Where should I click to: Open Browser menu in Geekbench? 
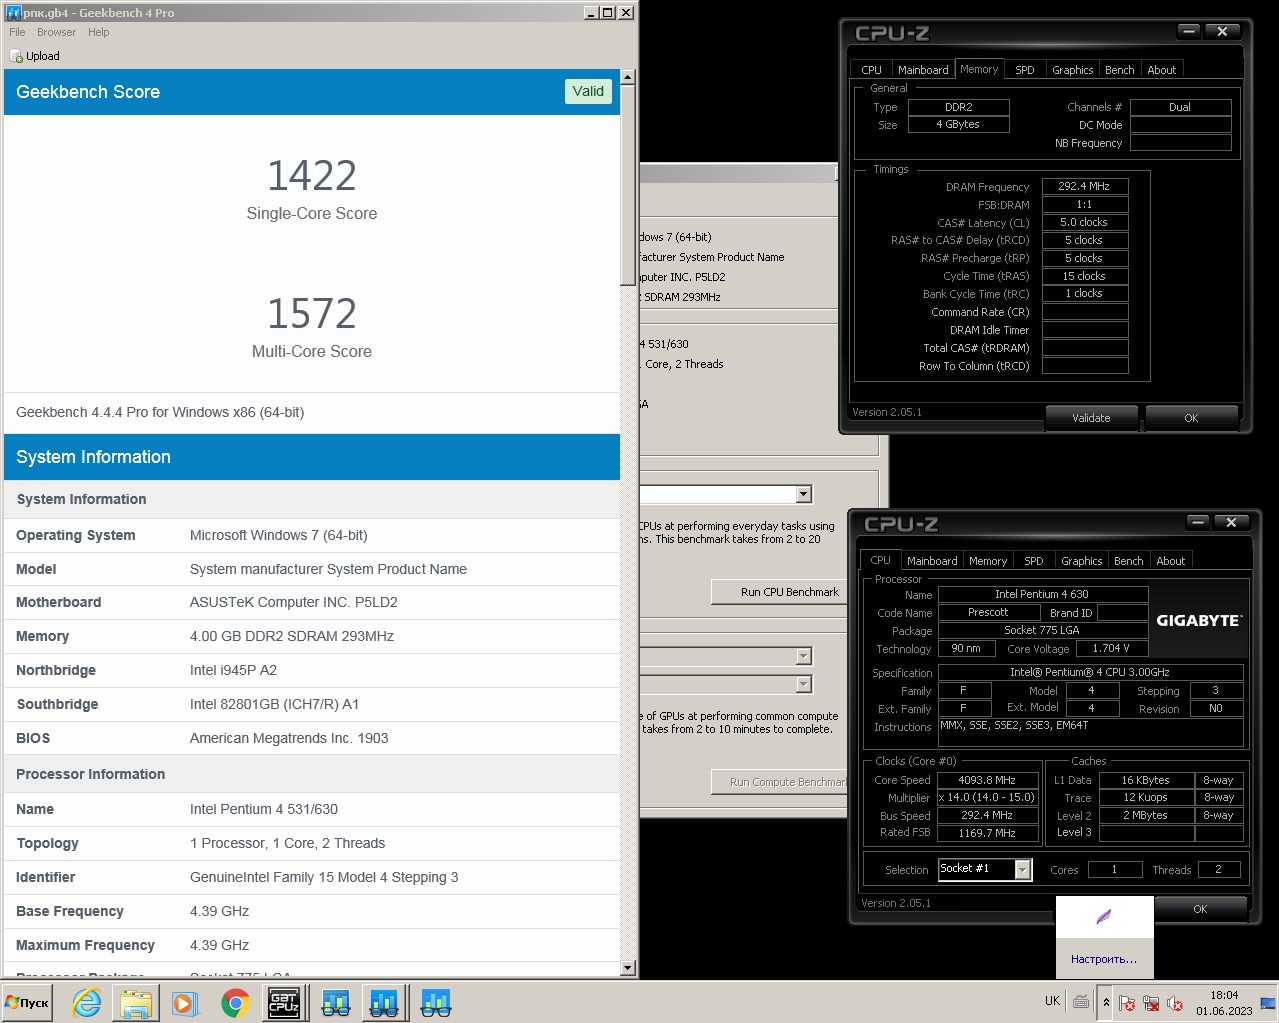[x=56, y=32]
